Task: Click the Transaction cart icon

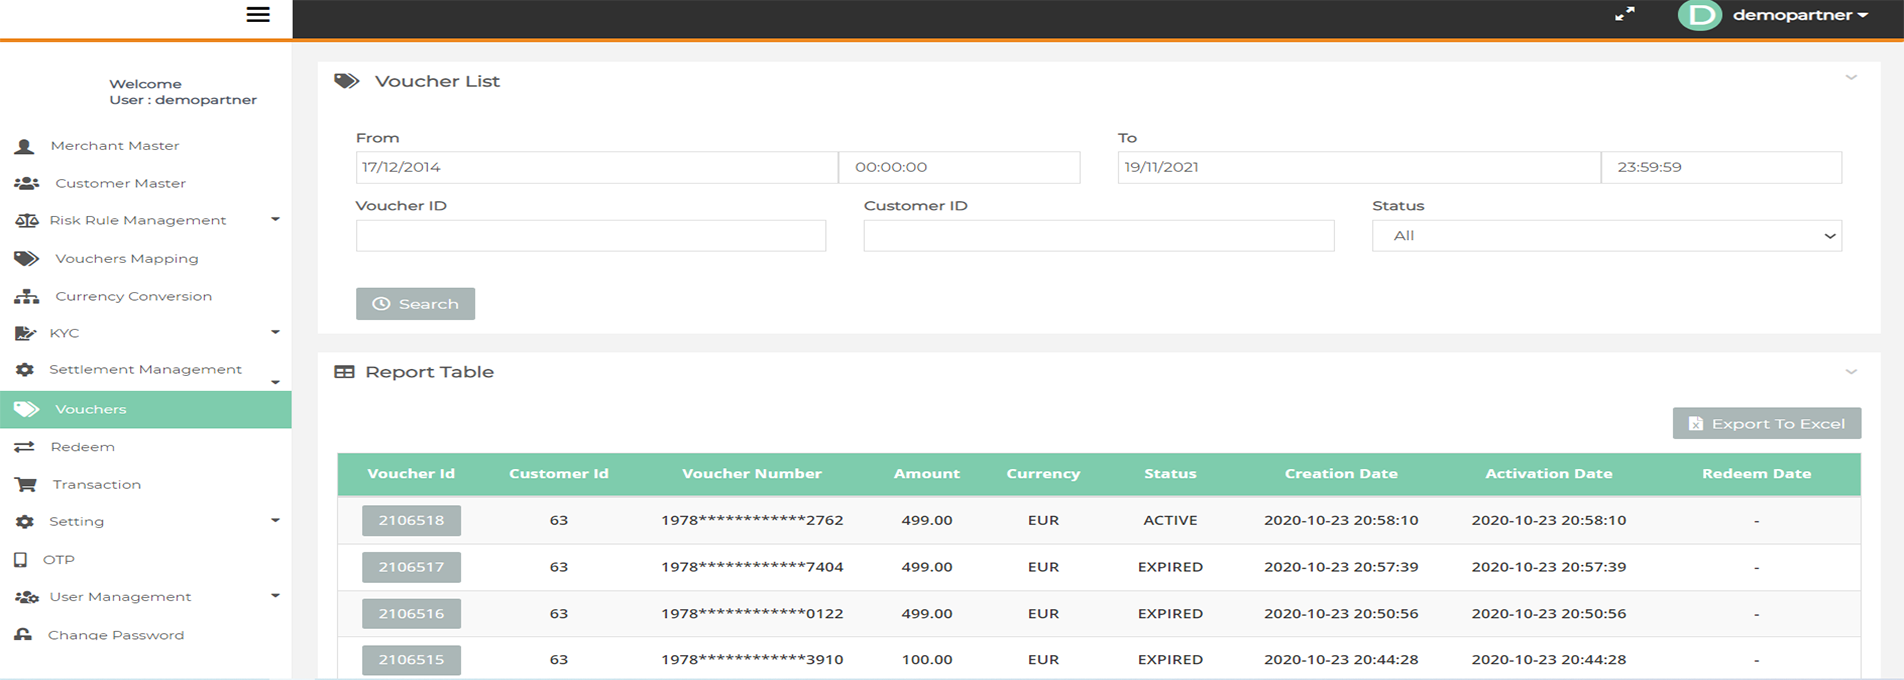Action: click(x=26, y=485)
